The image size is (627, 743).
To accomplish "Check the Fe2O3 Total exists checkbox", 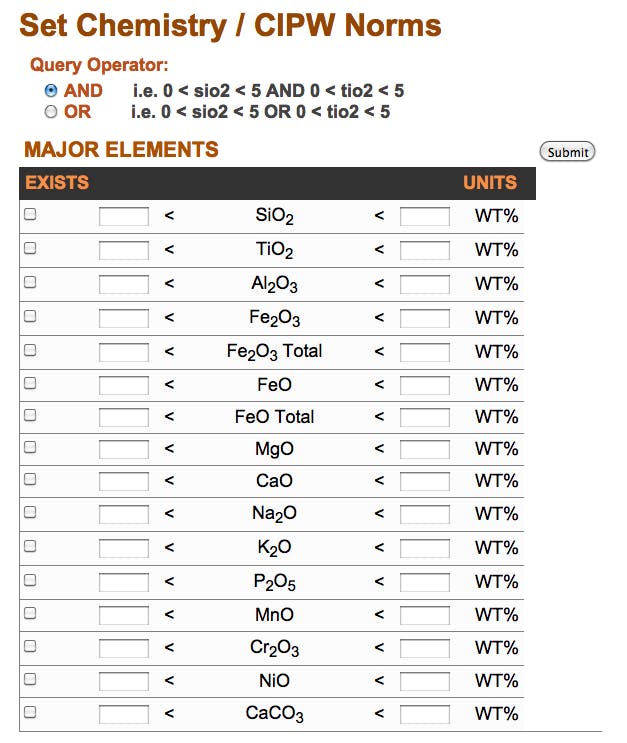I will coord(30,350).
